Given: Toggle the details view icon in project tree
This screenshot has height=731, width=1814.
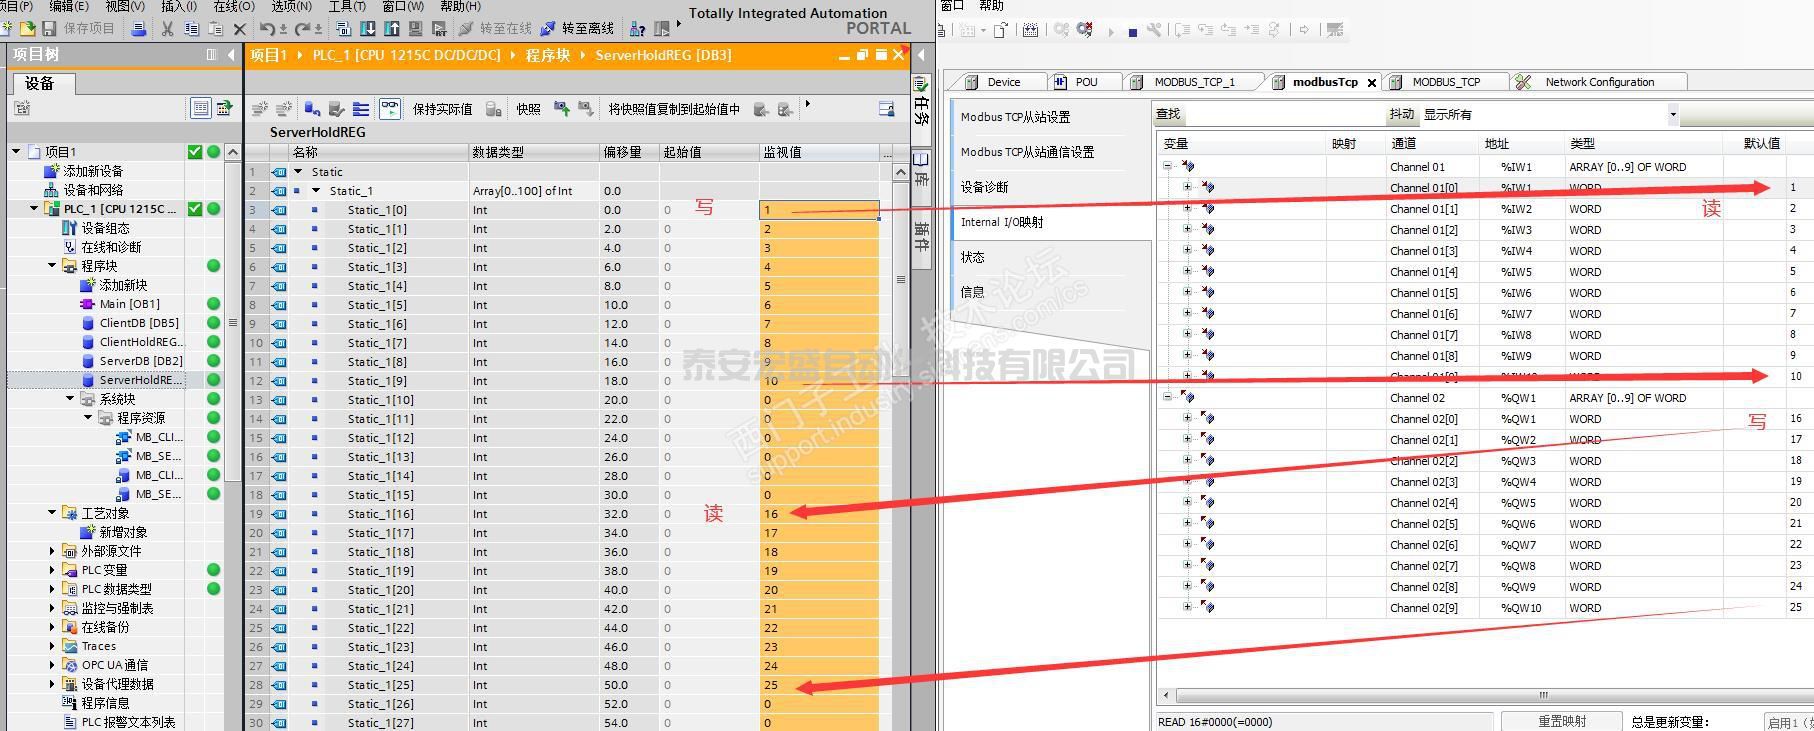Looking at the screenshot, I should [200, 108].
